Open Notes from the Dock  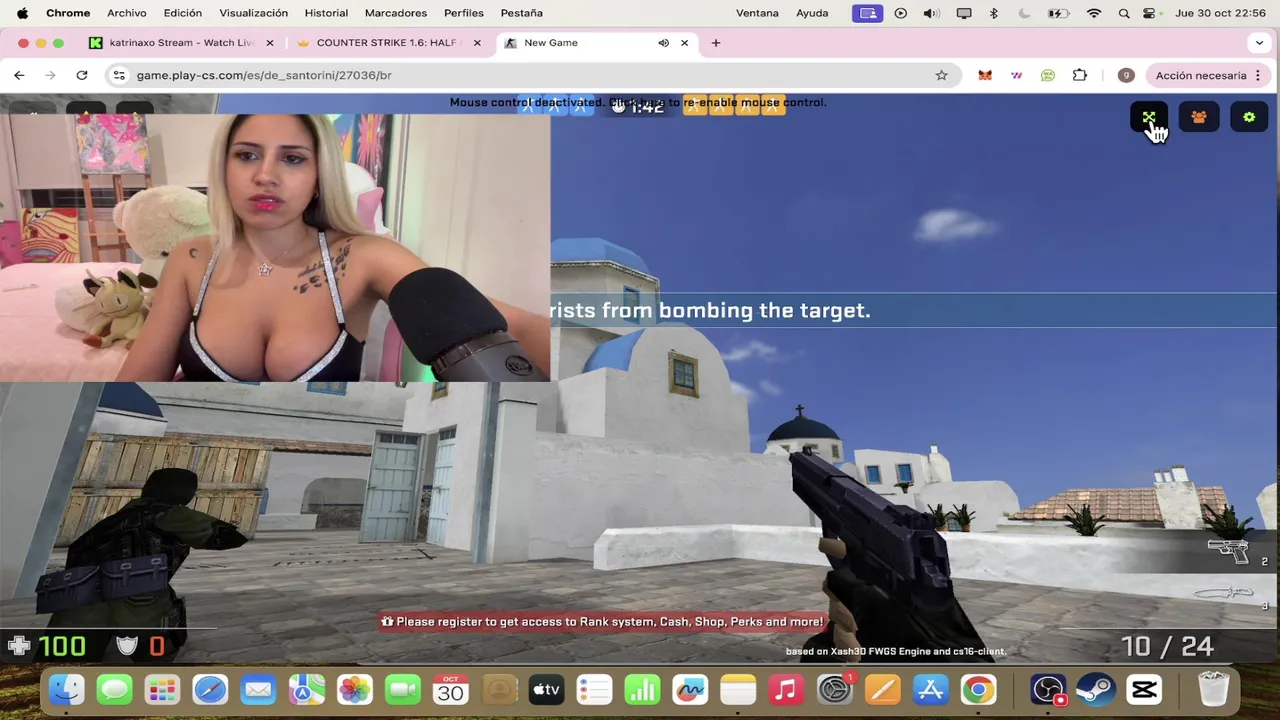click(x=738, y=690)
